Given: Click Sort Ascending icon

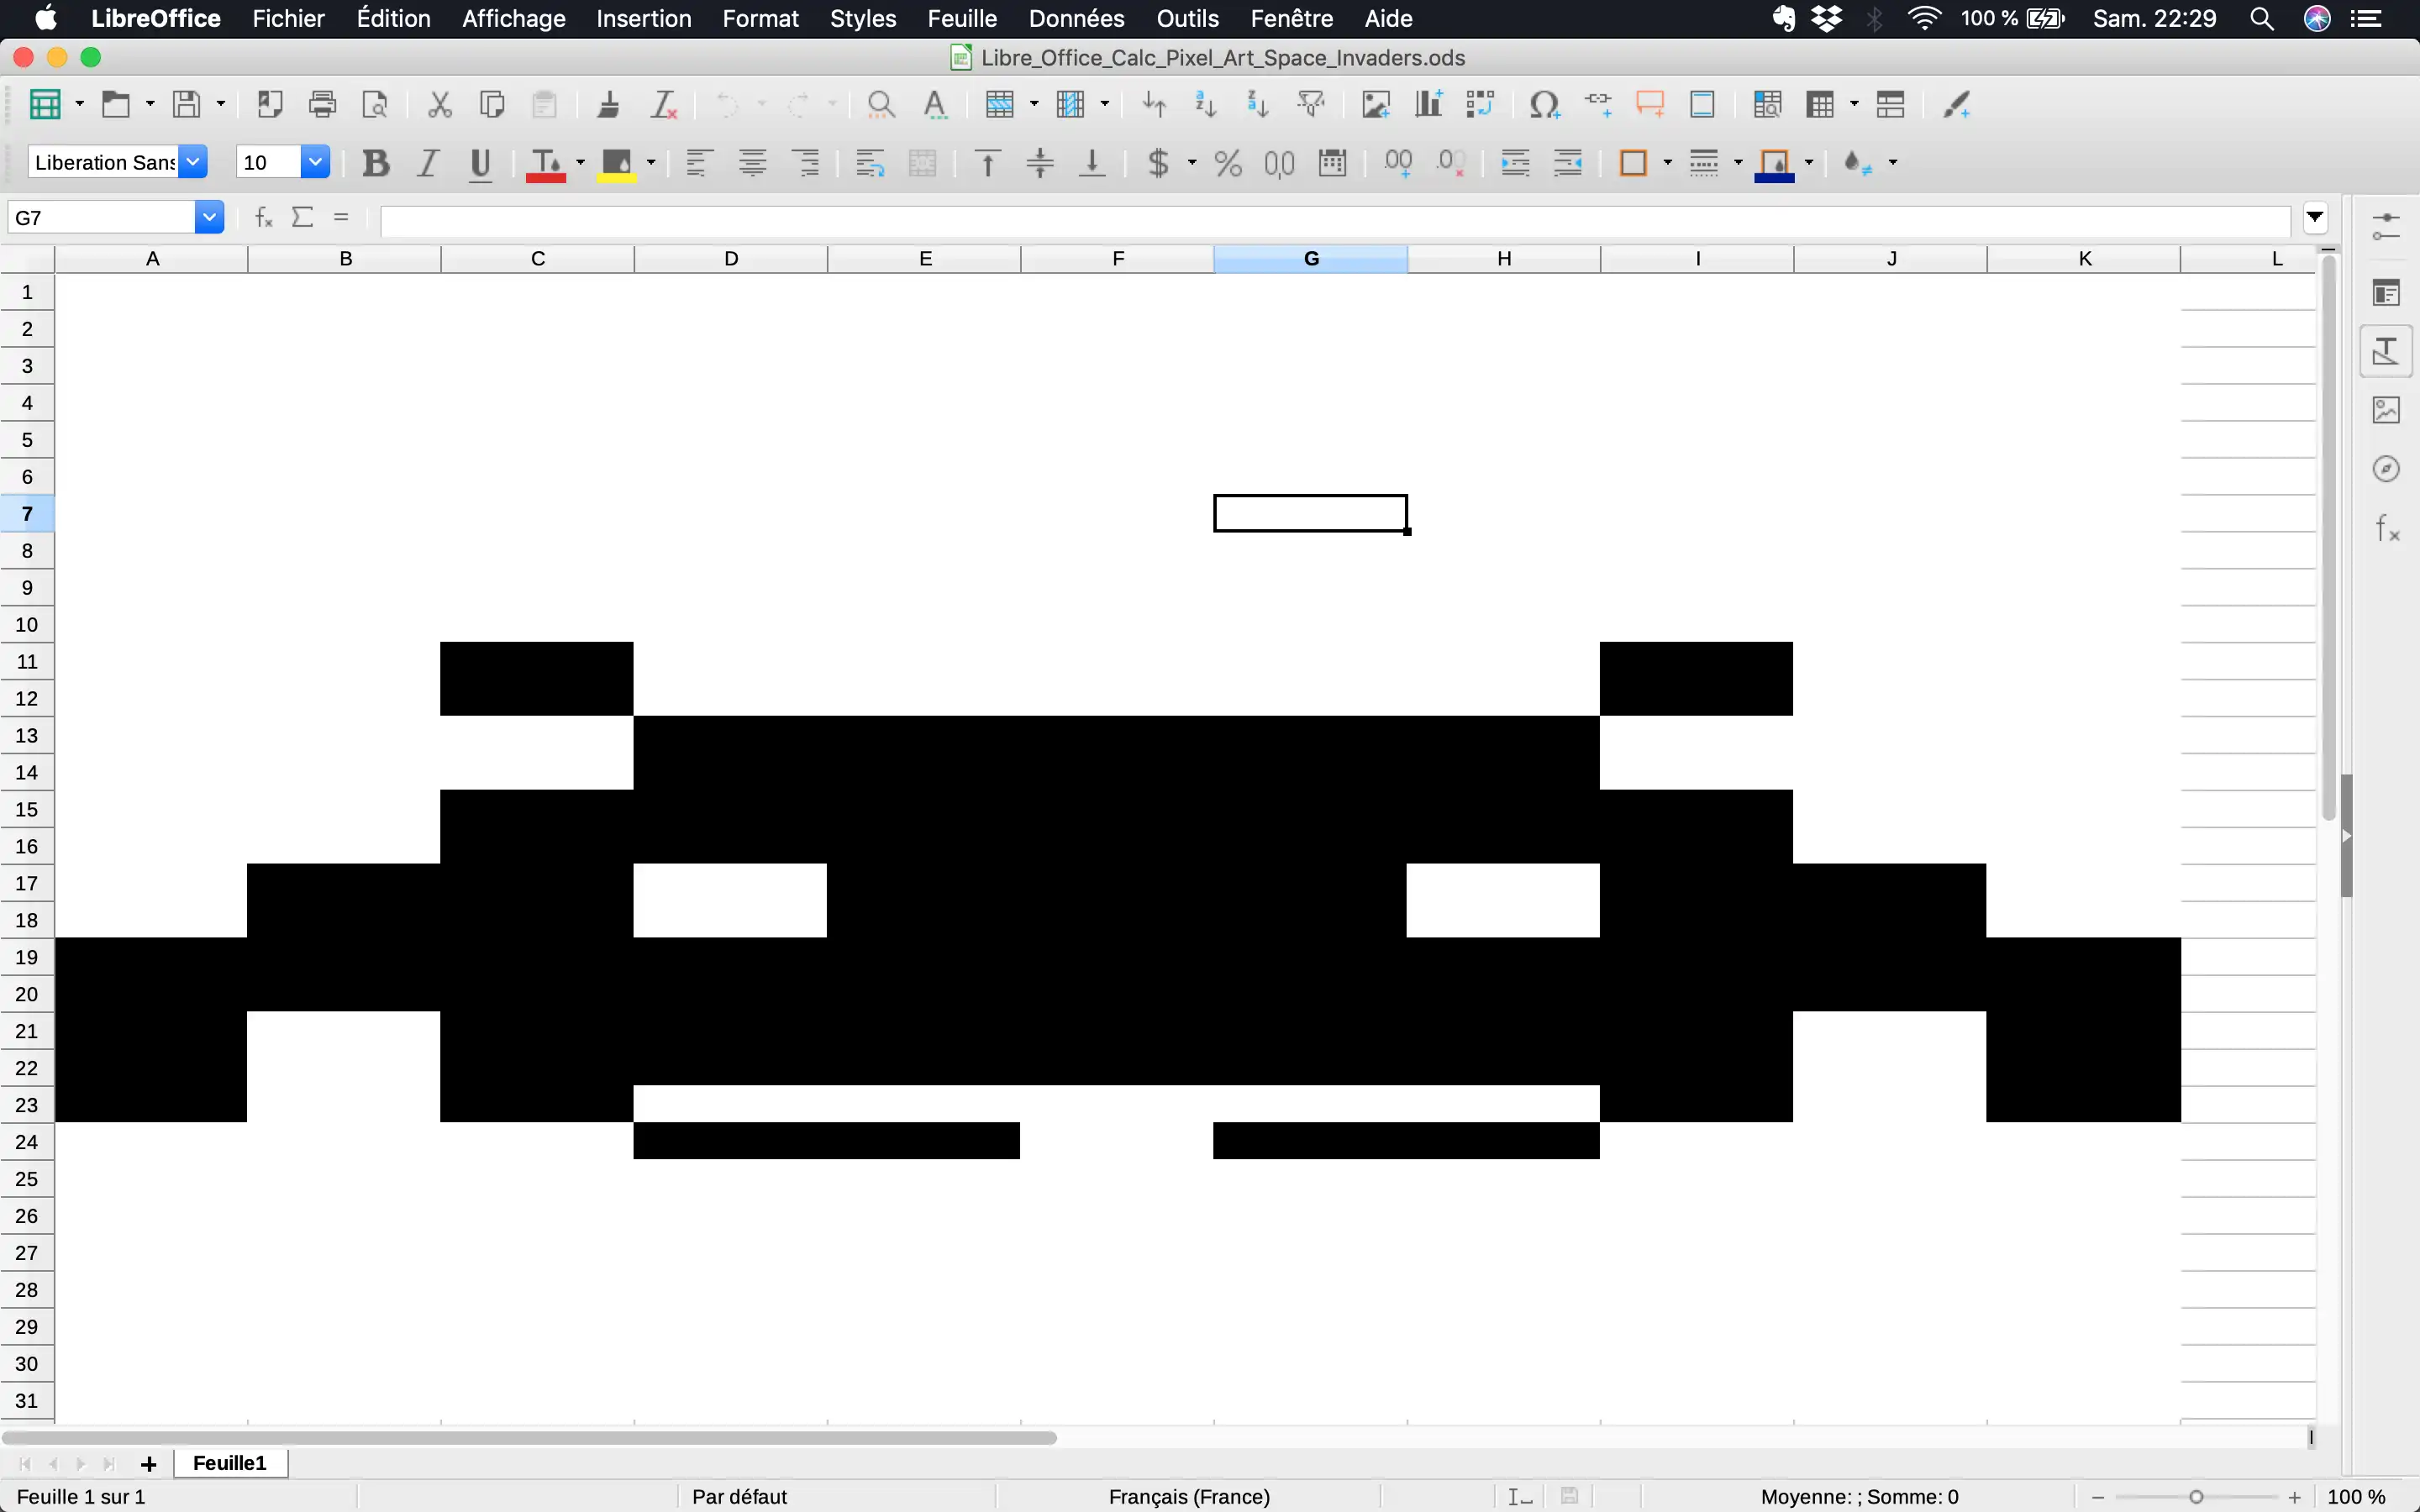Looking at the screenshot, I should pyautogui.click(x=1206, y=104).
